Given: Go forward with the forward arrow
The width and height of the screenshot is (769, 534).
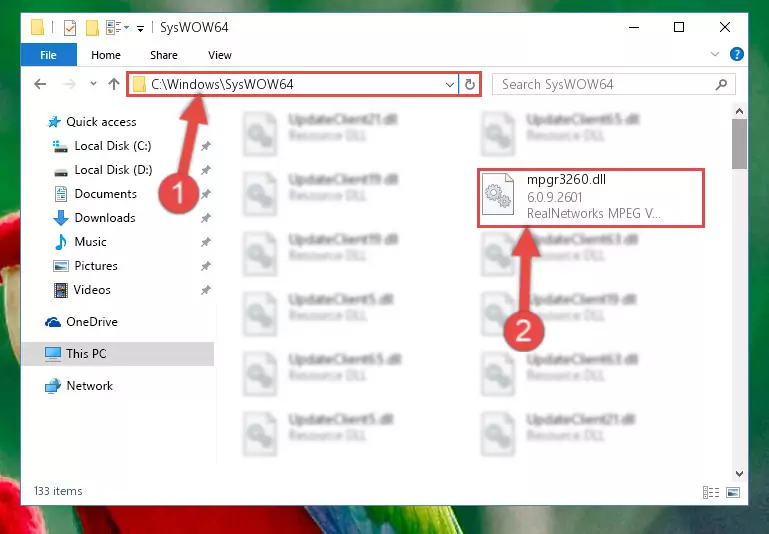Looking at the screenshot, I should [70, 84].
